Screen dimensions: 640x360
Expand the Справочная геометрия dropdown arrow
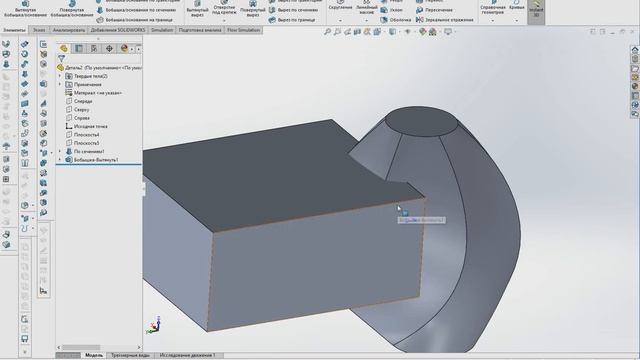click(492, 20)
